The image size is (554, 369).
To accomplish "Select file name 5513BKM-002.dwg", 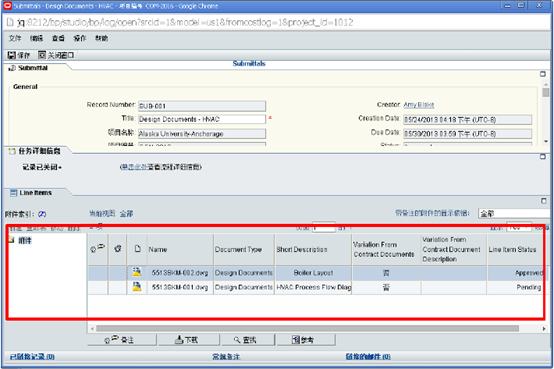I will (x=180, y=273).
